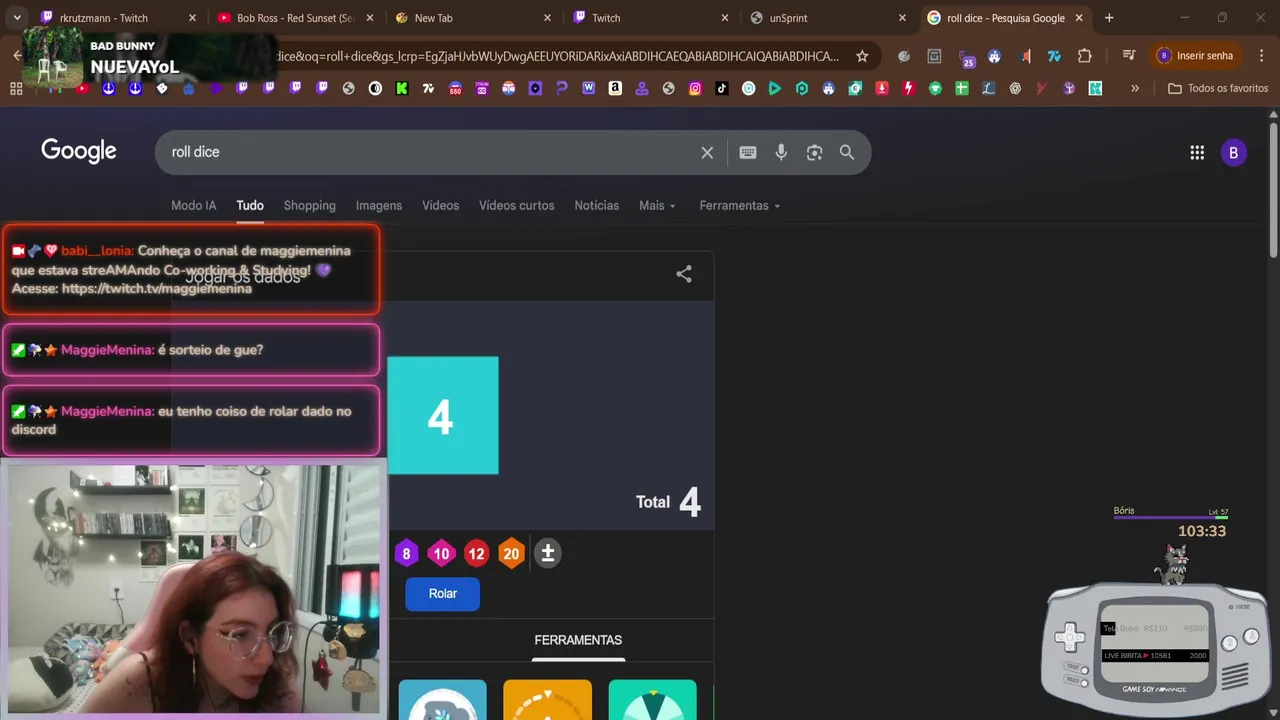
Task: Open the Chrome three-dot menu
Action: point(1261,56)
